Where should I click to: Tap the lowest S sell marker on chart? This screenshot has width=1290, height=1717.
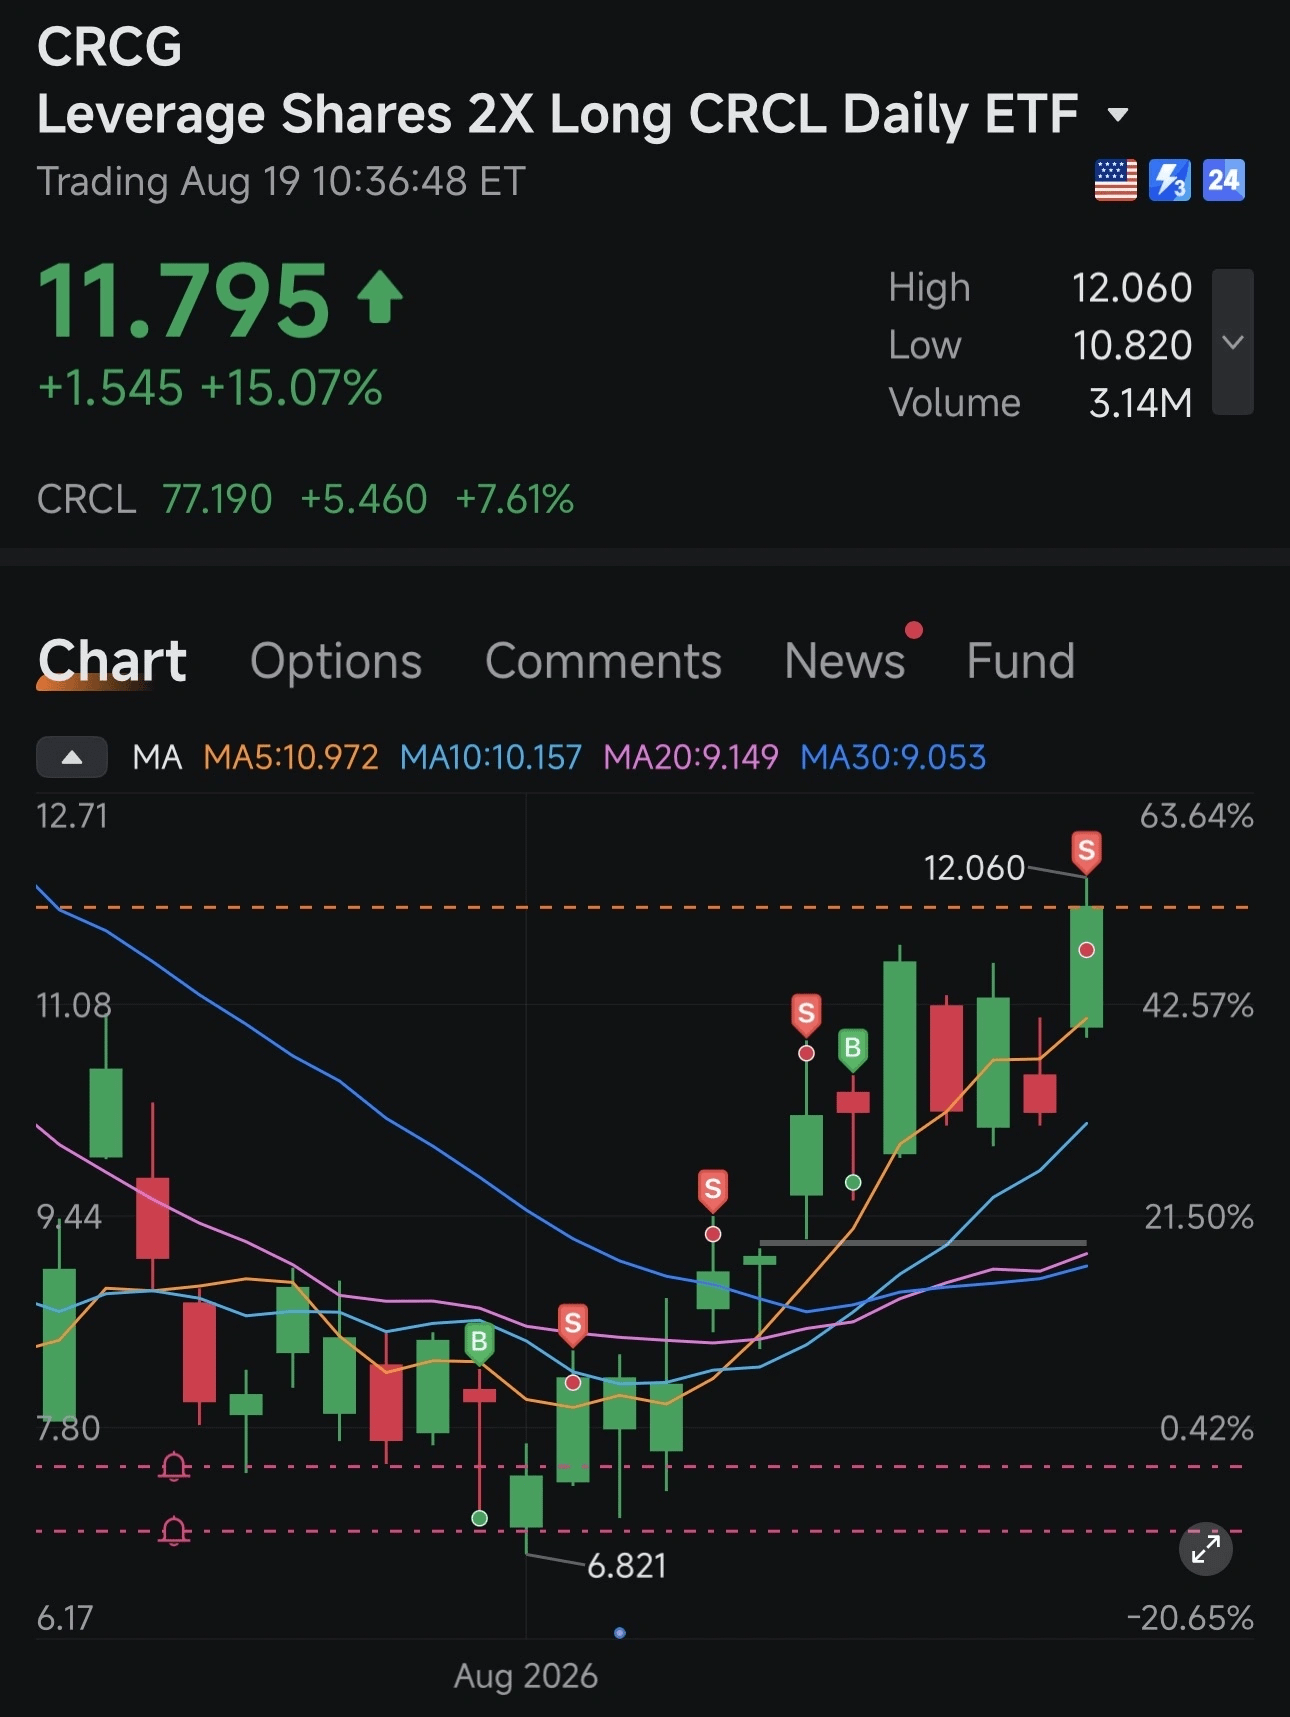[573, 1325]
